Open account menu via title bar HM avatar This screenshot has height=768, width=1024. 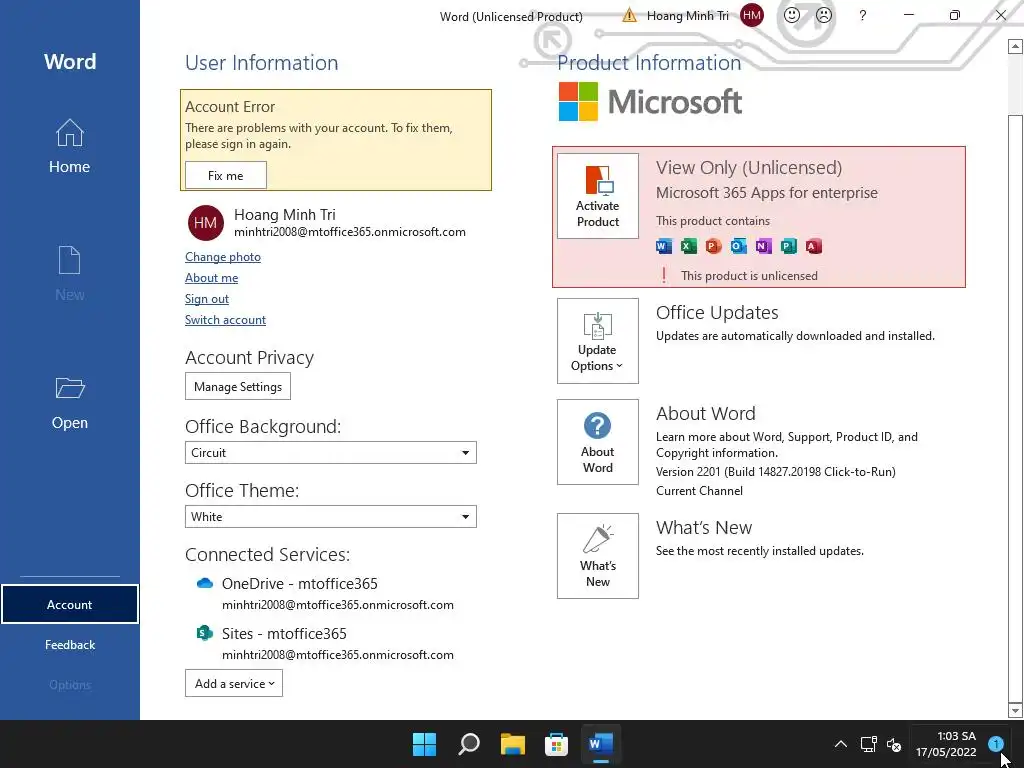752,15
